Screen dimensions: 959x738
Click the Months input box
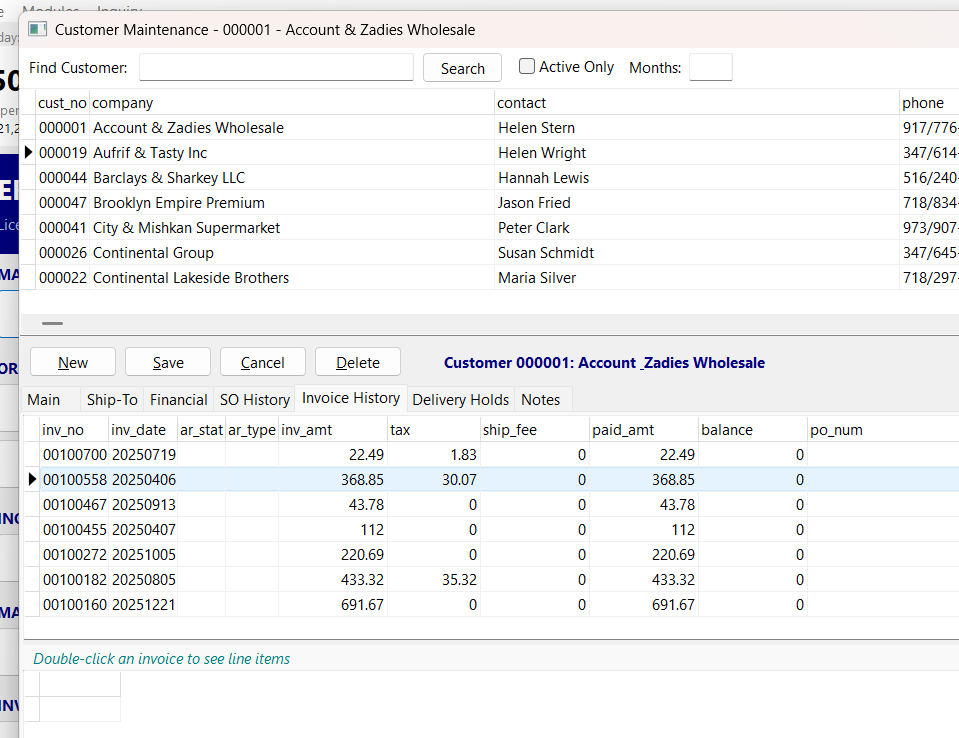coord(710,67)
